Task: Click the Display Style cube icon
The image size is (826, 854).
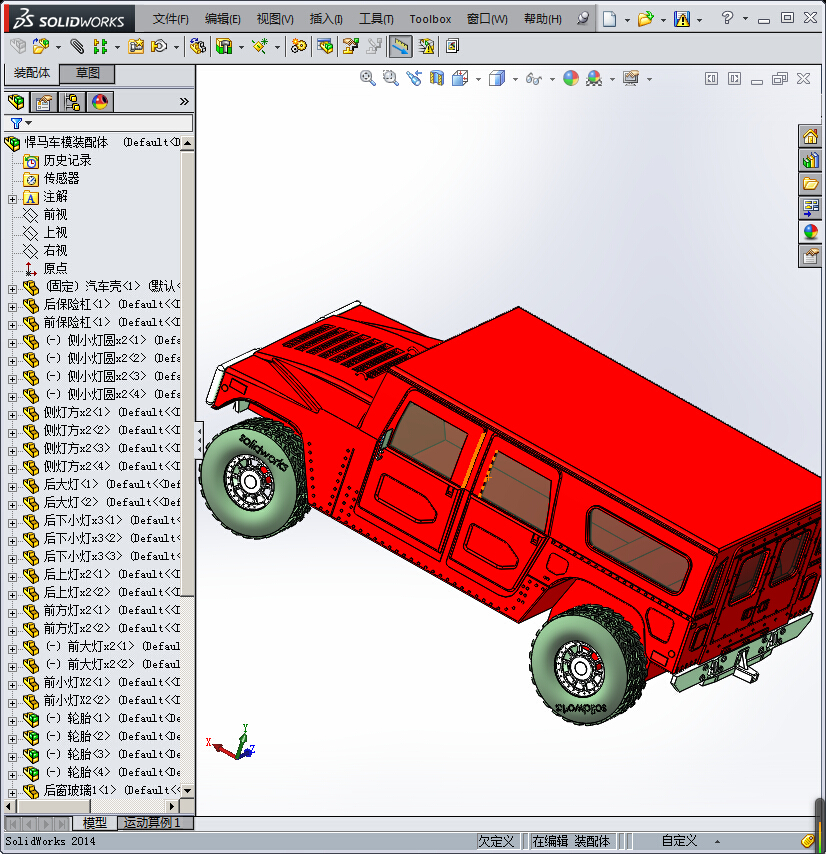Action: [497, 78]
